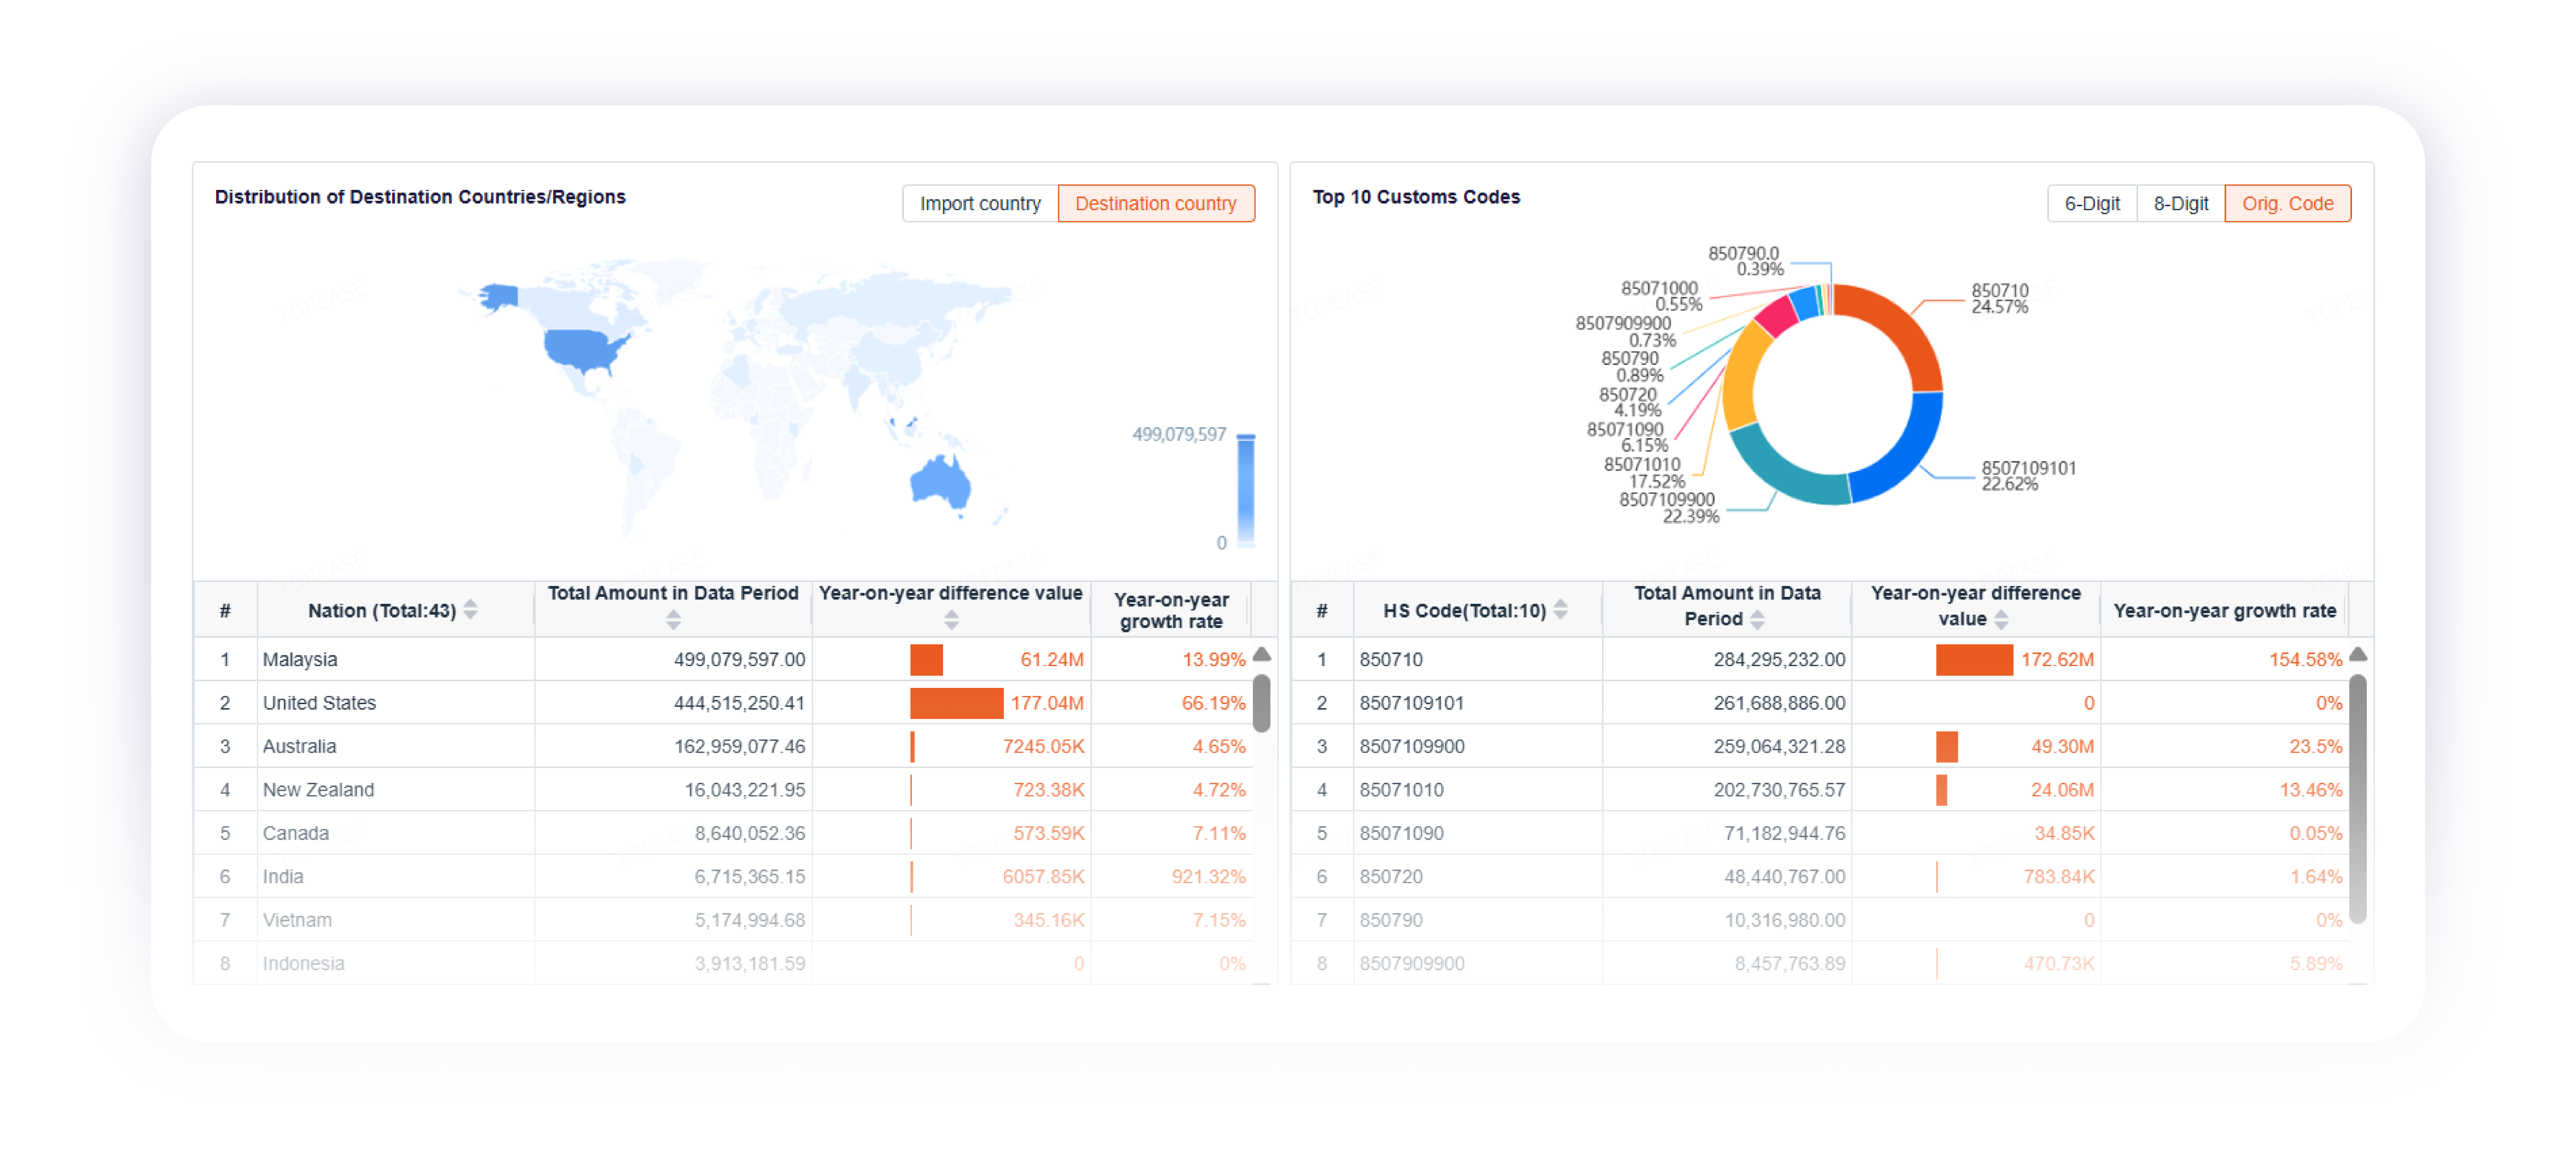Select the Canada row
Viewport: 2576px width, 1170px height.
click(723, 833)
